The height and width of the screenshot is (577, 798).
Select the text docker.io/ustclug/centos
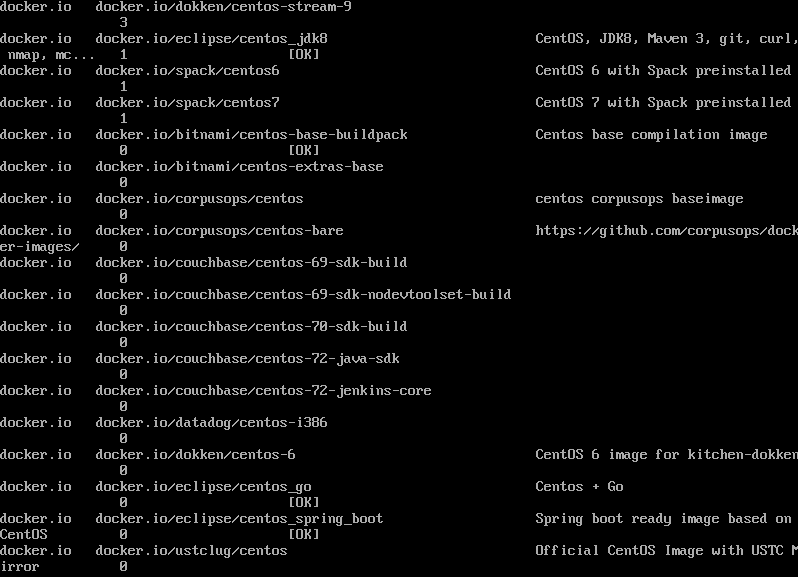(x=191, y=551)
